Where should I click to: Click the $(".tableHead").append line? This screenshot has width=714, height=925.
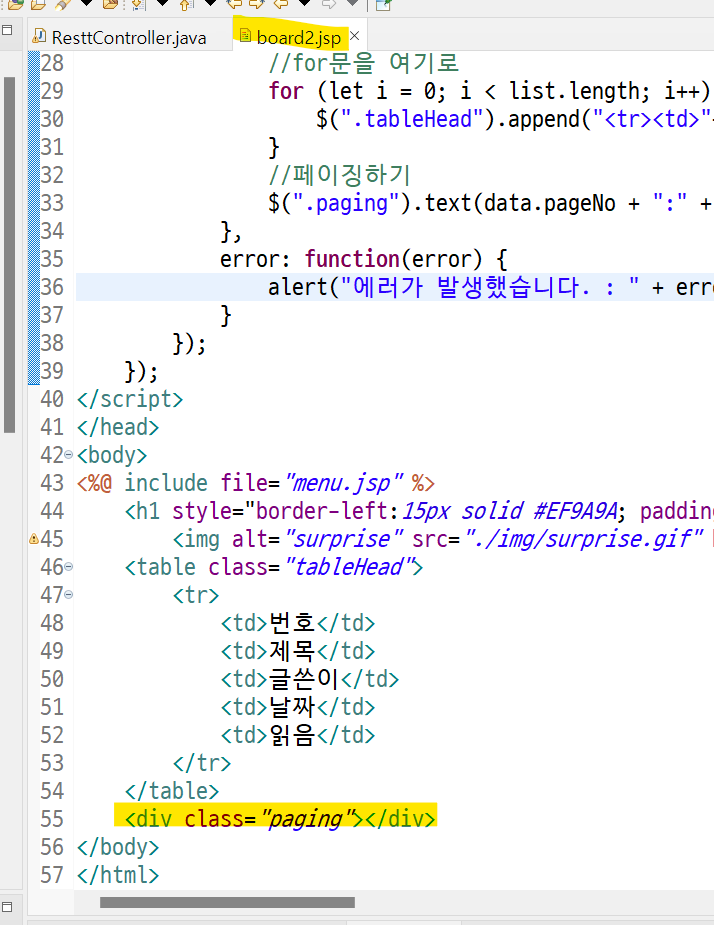(x=513, y=119)
